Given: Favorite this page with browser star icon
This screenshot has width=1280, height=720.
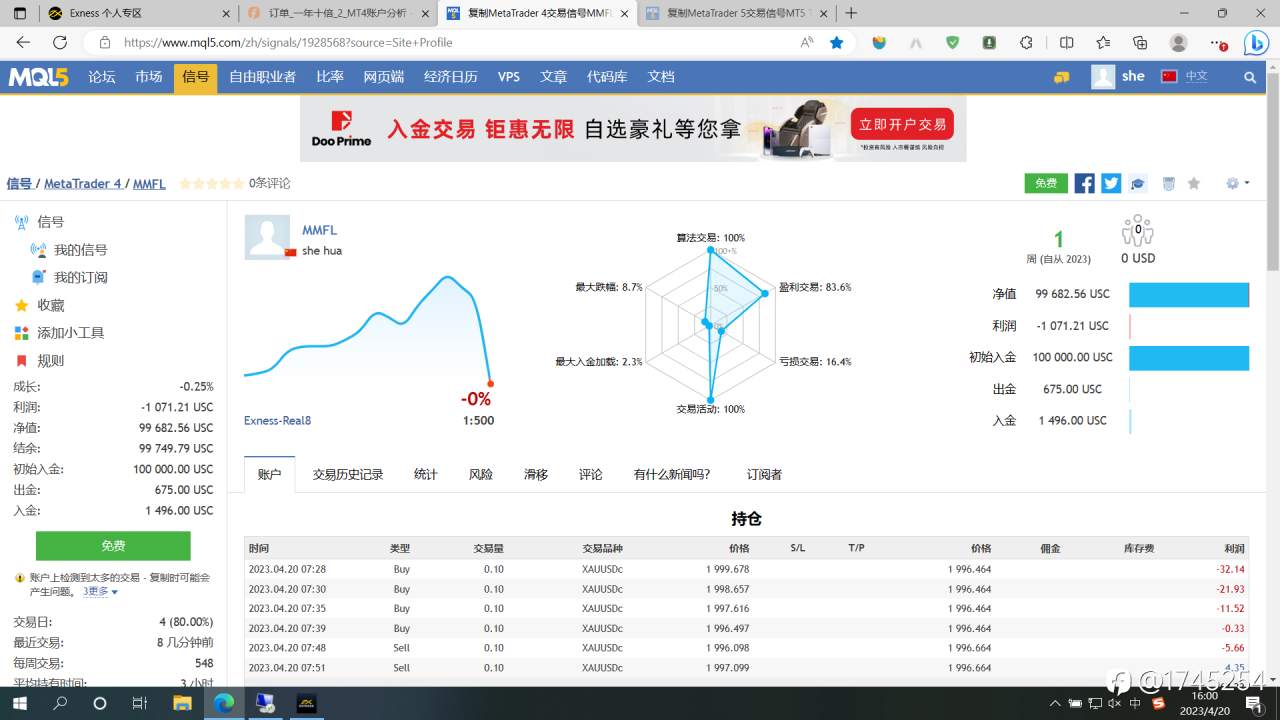Looking at the screenshot, I should coord(837,42).
